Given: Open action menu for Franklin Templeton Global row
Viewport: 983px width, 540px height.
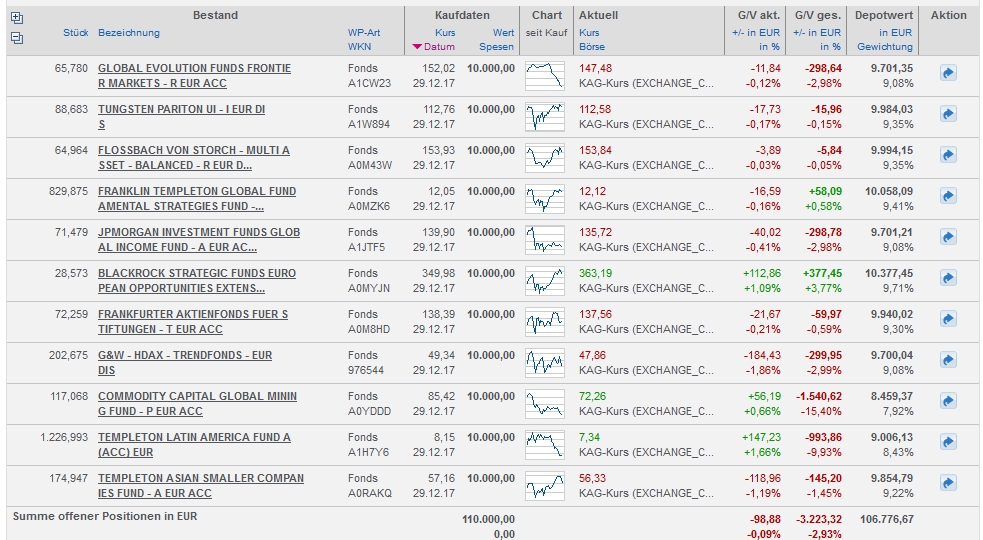Looking at the screenshot, I should tap(948, 196).
